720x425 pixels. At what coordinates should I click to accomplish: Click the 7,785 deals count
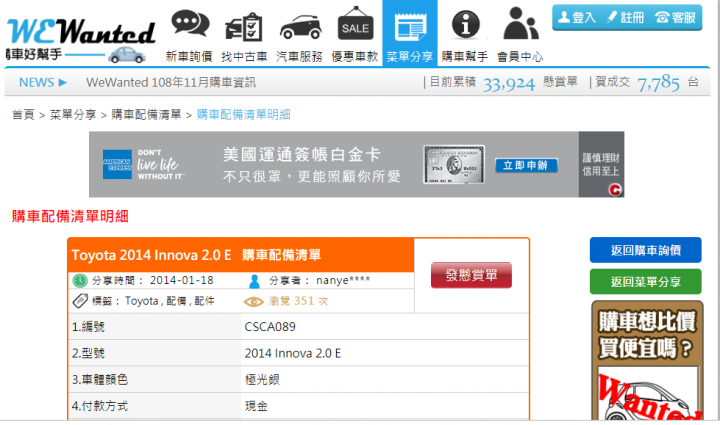[658, 84]
